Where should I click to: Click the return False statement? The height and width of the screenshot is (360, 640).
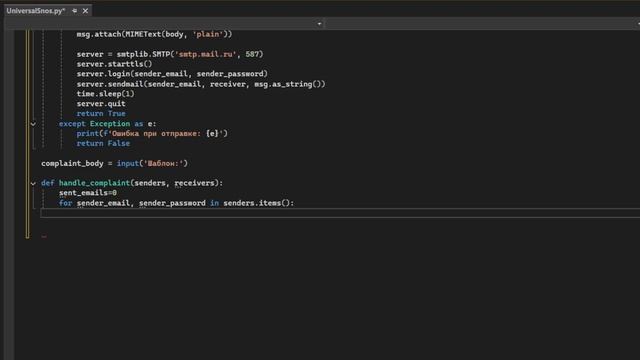point(103,143)
